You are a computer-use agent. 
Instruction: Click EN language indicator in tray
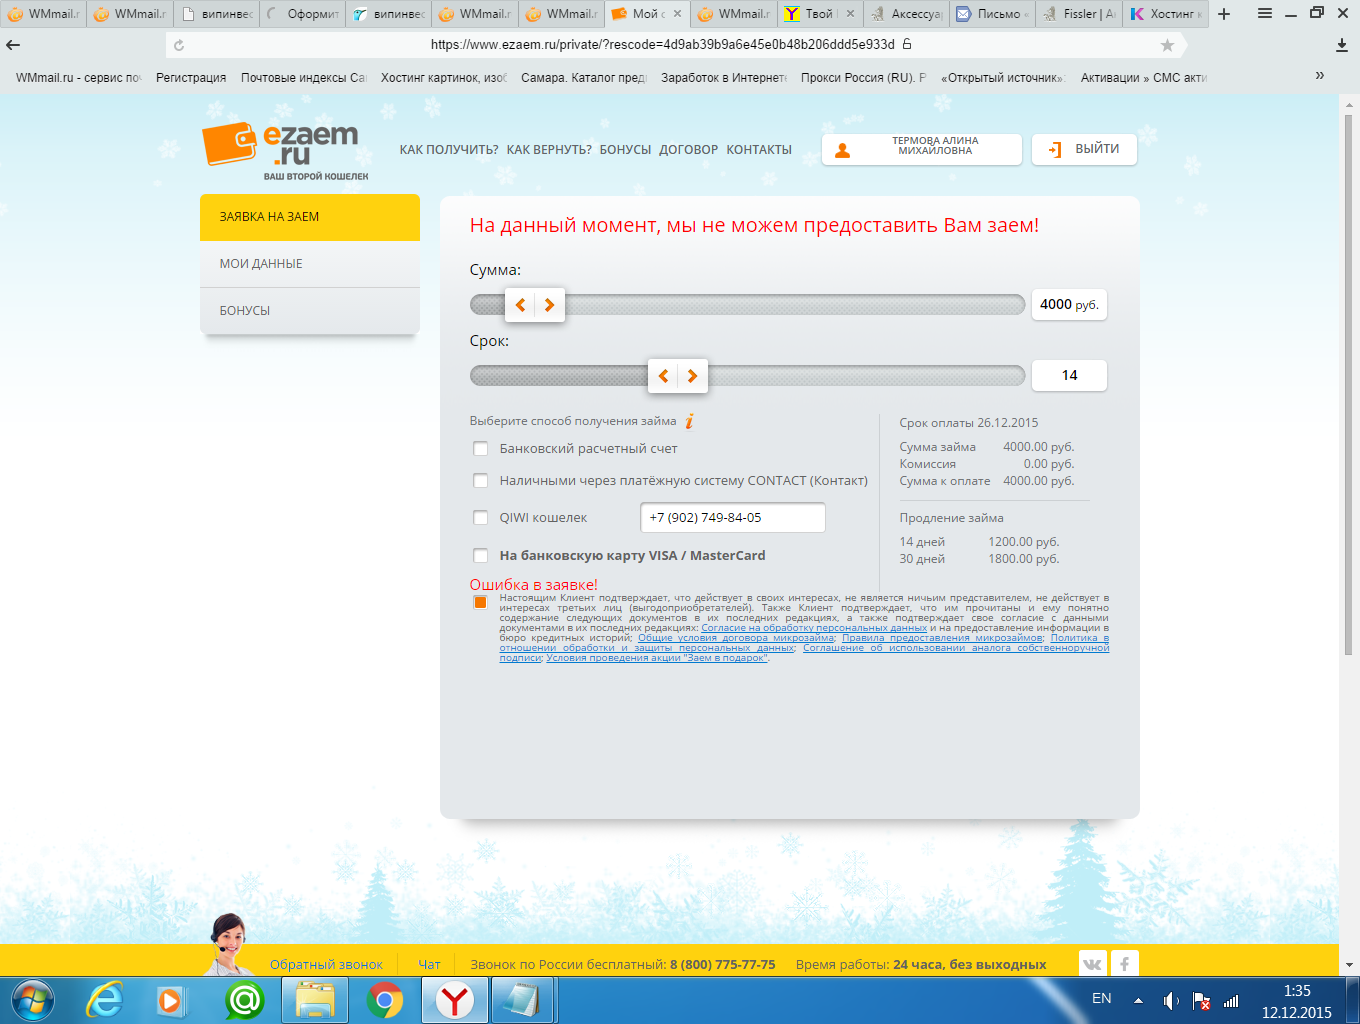(x=1102, y=999)
